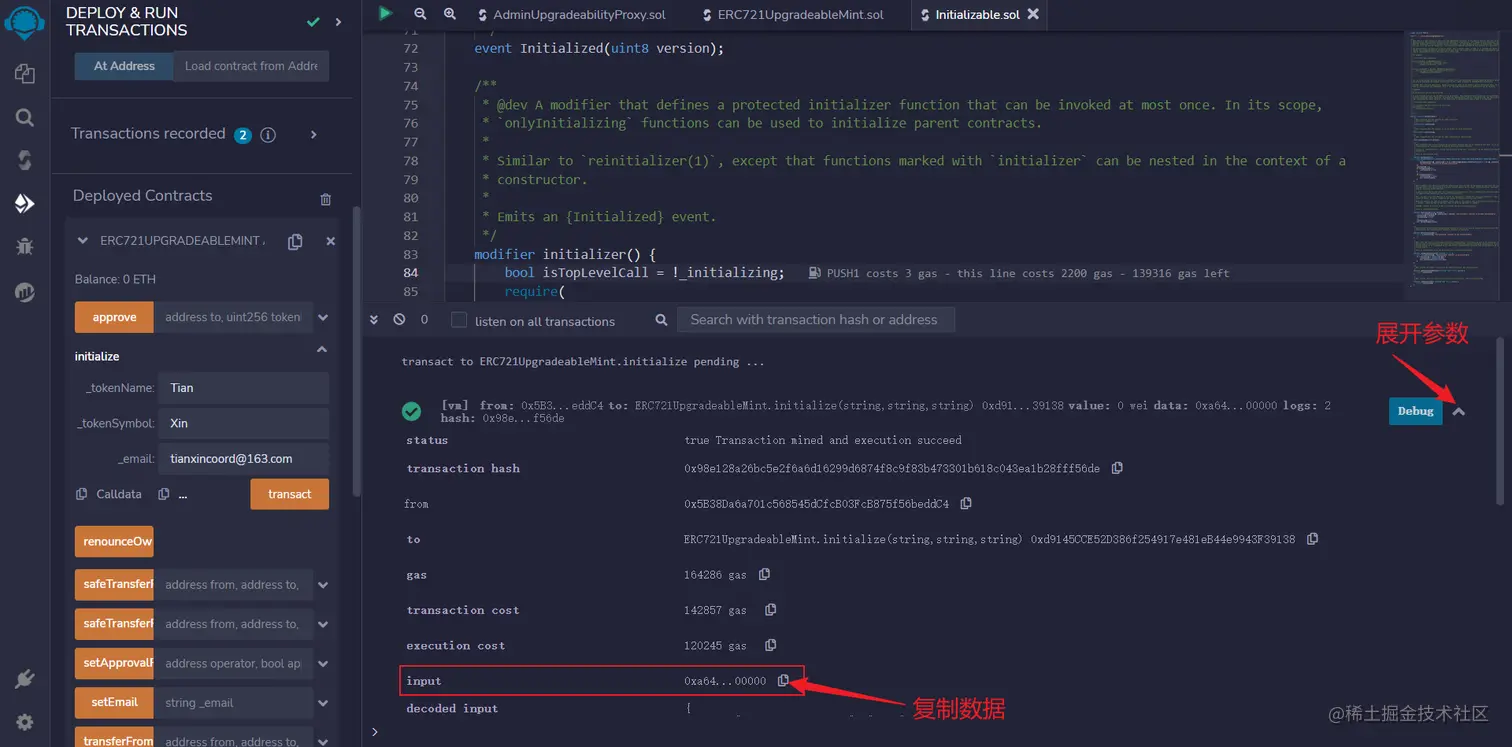Focus the terminal transaction search box
Viewport: 1512px width, 747px height.
click(816, 320)
